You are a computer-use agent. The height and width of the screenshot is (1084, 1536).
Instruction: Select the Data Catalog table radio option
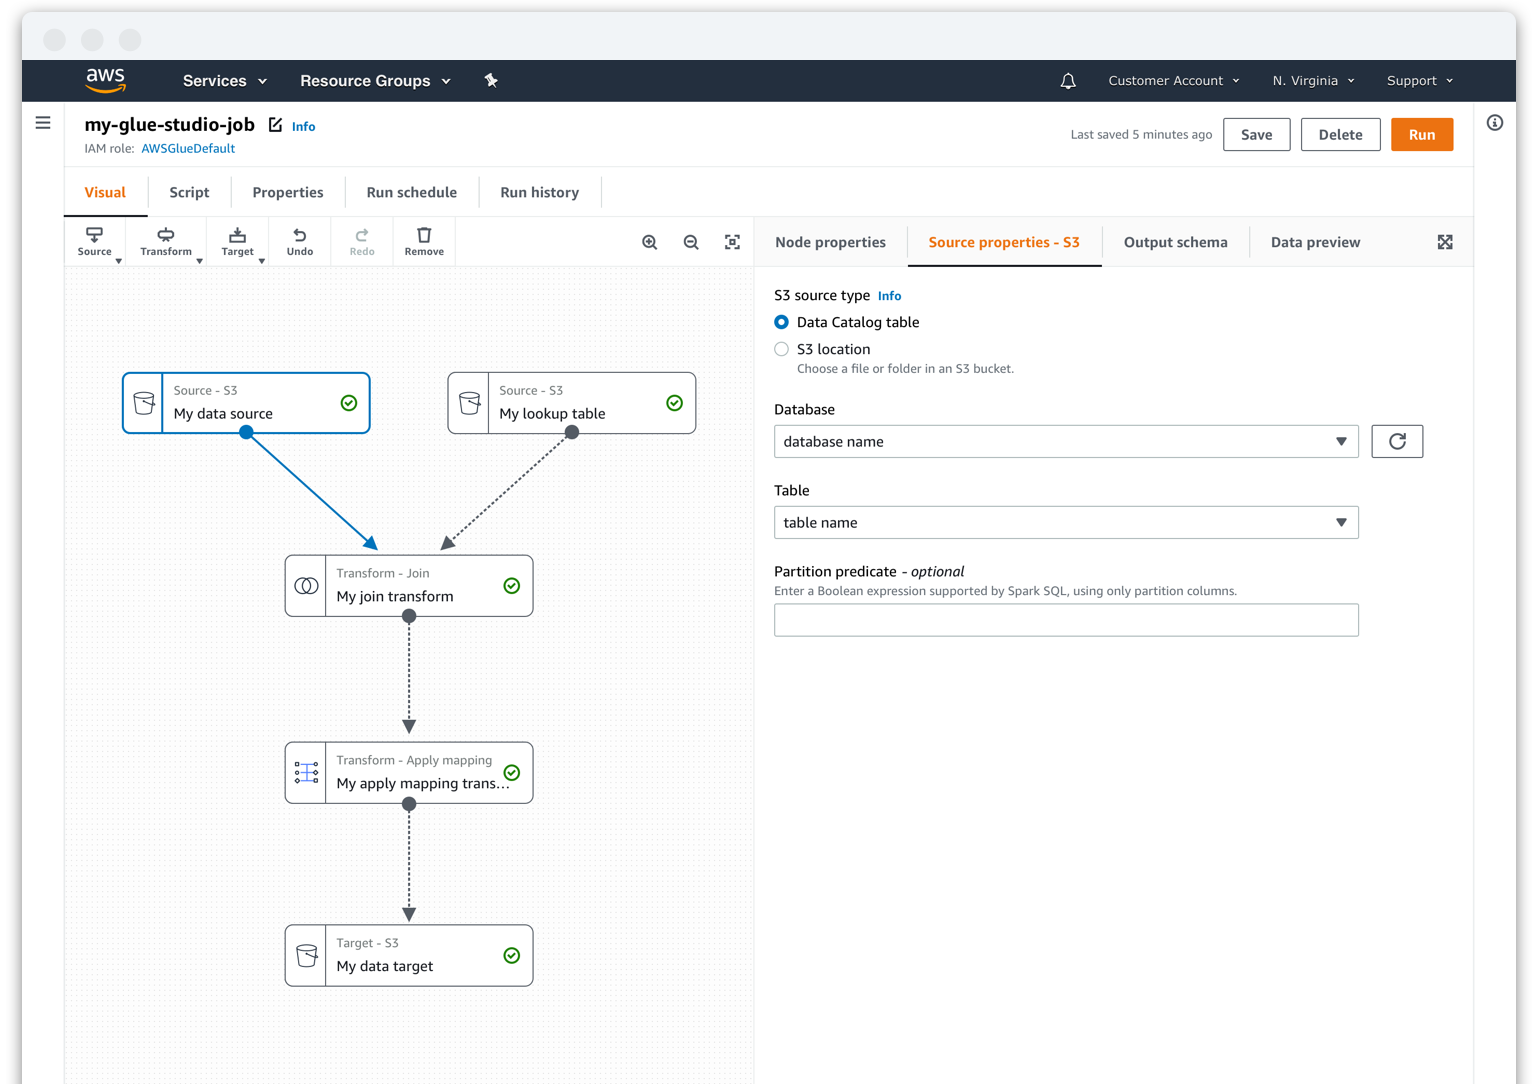click(x=782, y=322)
